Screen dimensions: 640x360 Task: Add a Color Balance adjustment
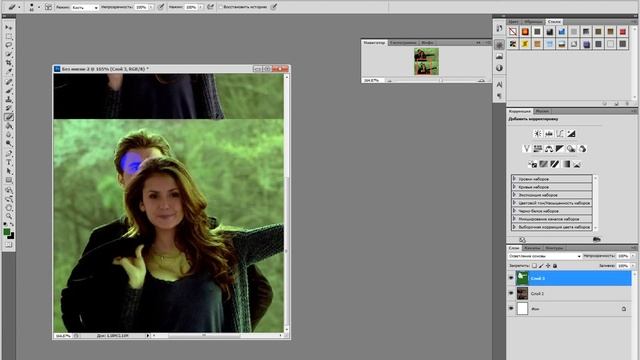[x=549, y=149]
